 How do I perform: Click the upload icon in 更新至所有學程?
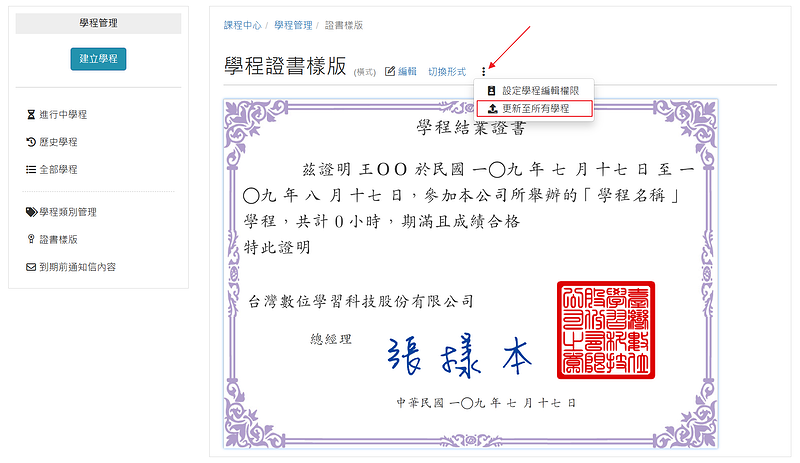[x=492, y=109]
